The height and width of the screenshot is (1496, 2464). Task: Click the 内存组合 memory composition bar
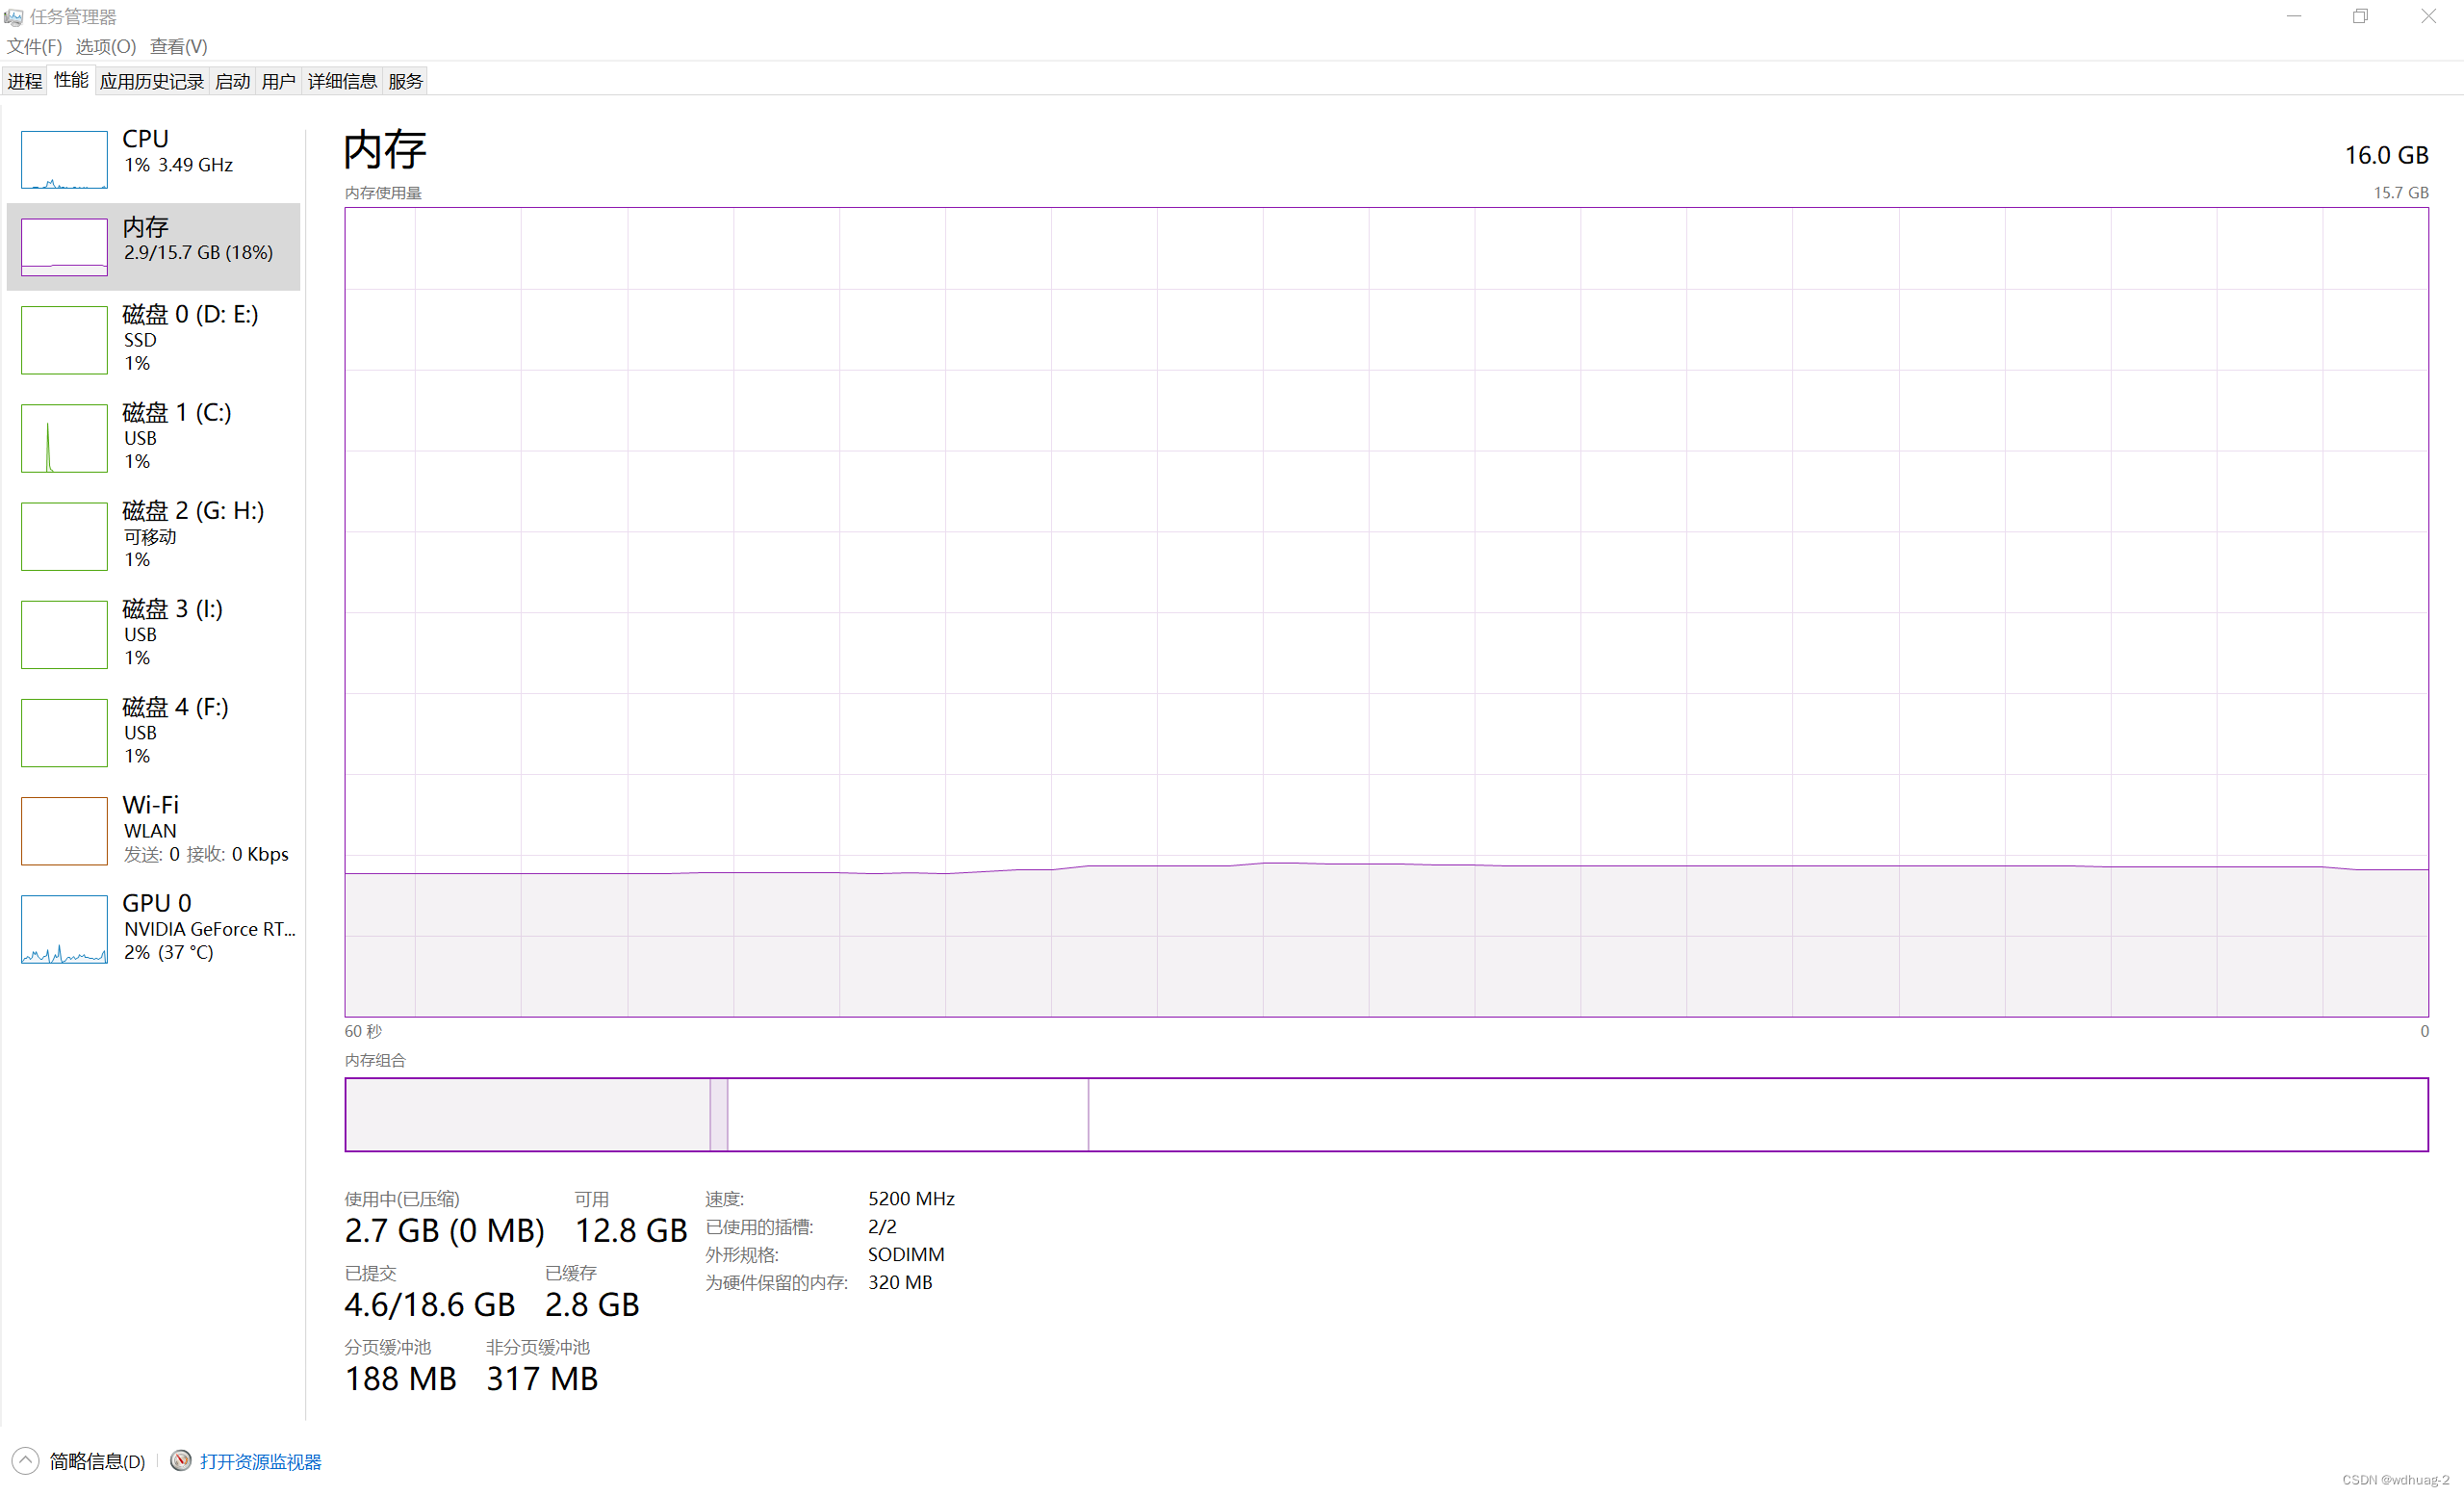click(1385, 1114)
